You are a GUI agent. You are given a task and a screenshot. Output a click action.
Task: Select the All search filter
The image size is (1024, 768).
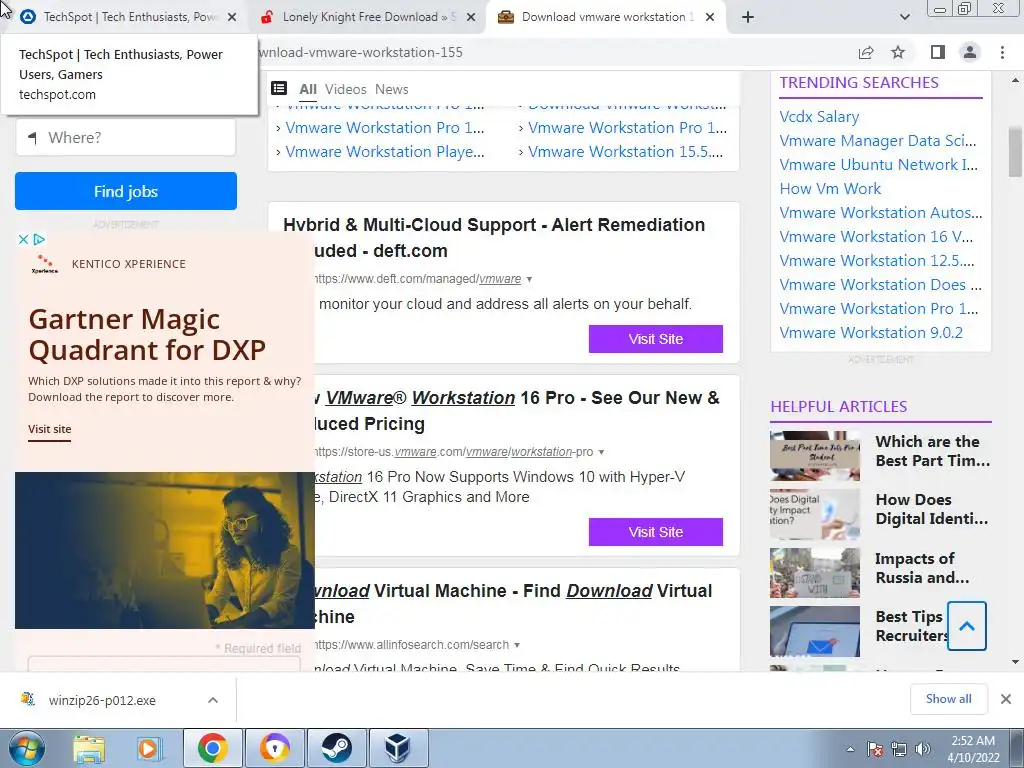pyautogui.click(x=308, y=89)
